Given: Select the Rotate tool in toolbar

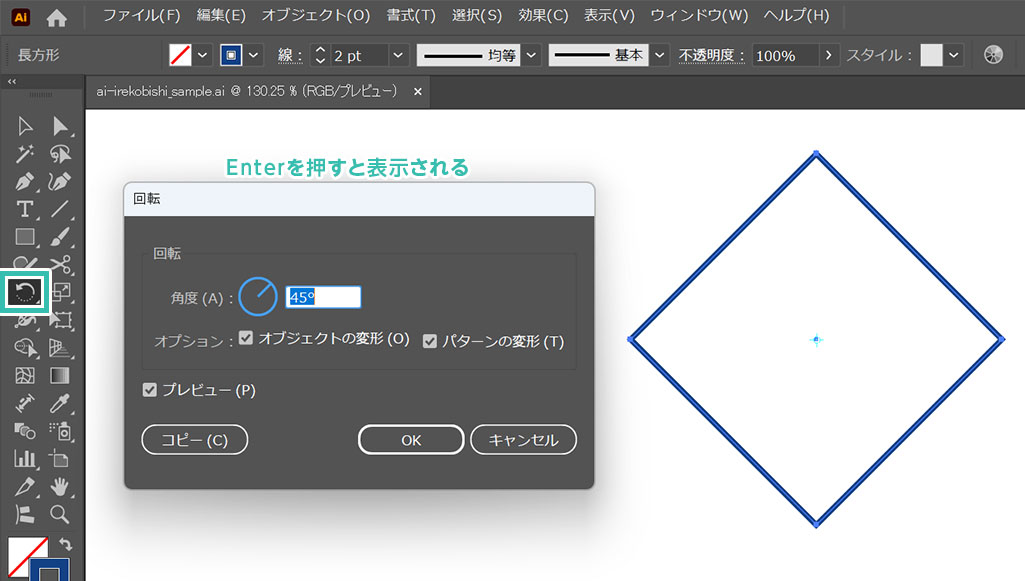Looking at the screenshot, I should [x=26, y=292].
